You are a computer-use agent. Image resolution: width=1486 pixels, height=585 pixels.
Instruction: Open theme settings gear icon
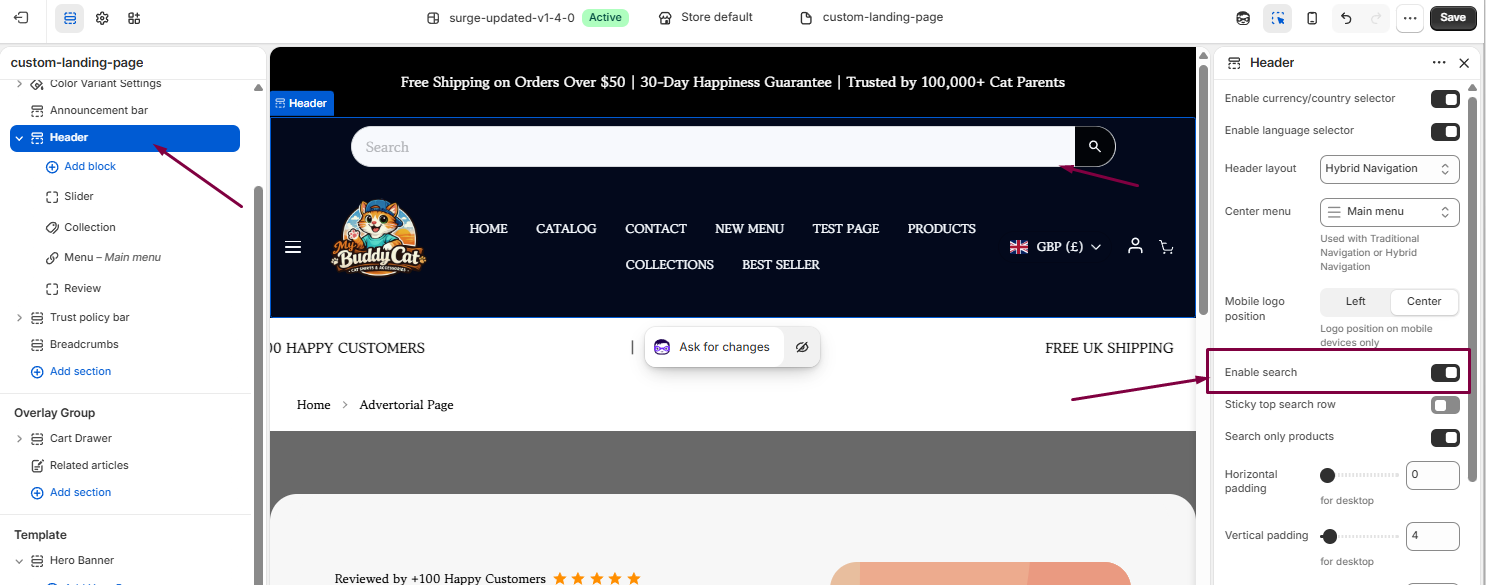click(102, 18)
